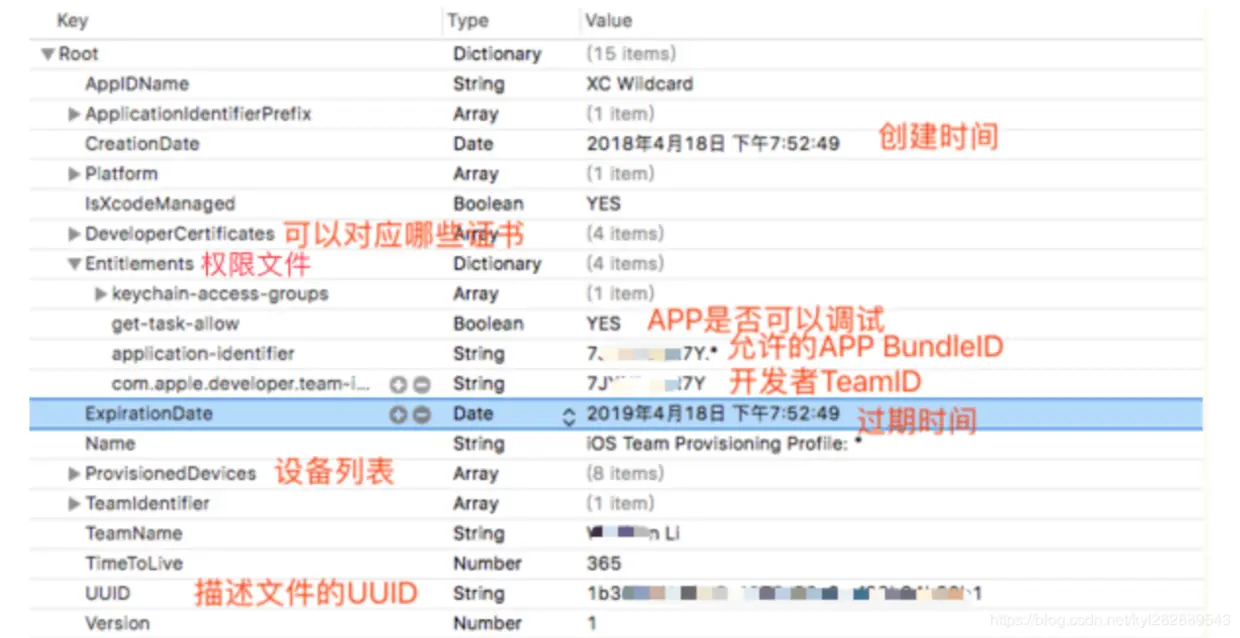Select the UUID key
This screenshot has height=638, width=1240.
pyautogui.click(x=107, y=594)
